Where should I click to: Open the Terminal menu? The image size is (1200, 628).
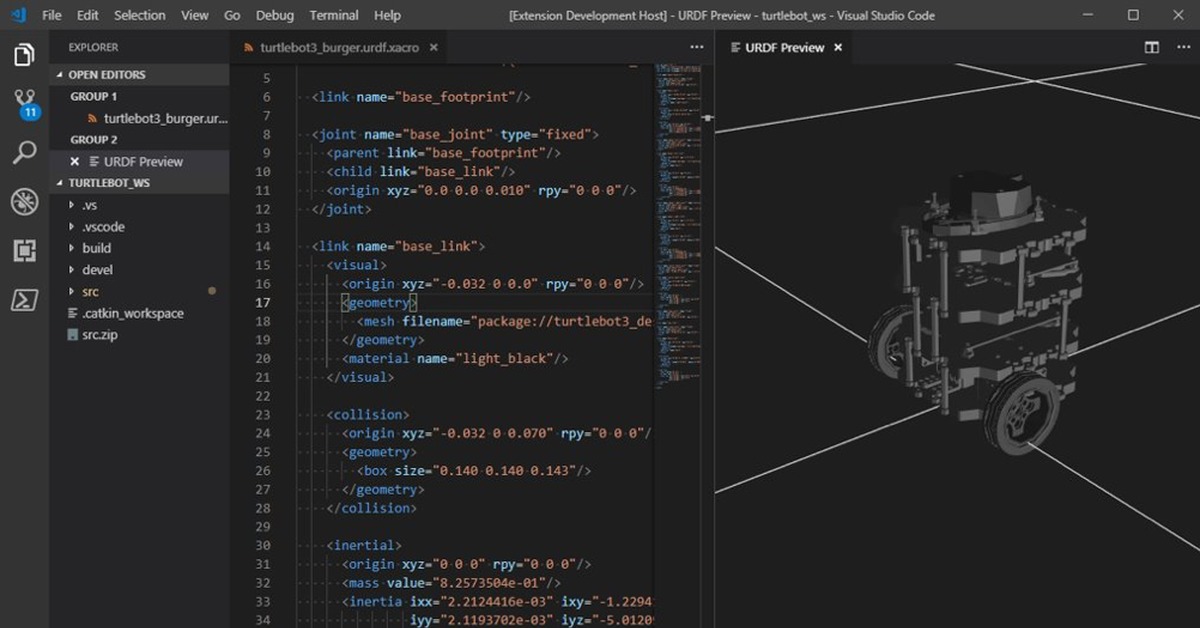click(x=334, y=15)
